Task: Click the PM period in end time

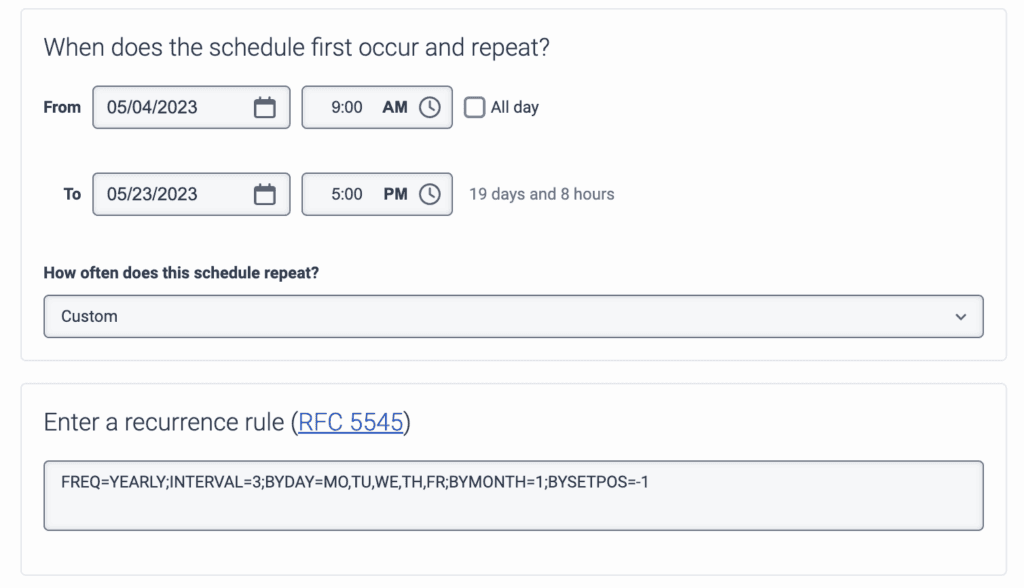Action: 395,195
